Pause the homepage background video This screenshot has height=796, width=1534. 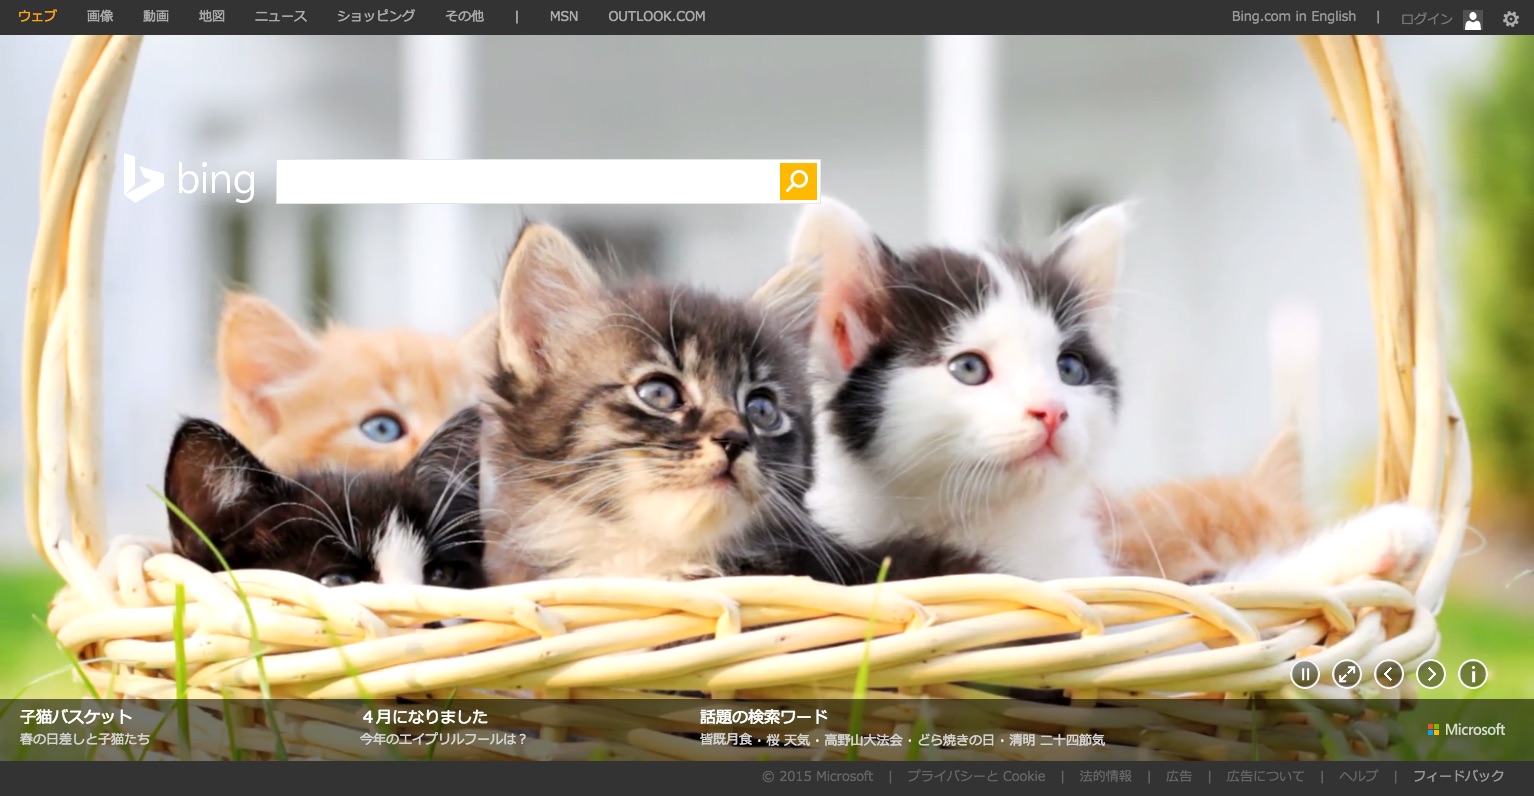(1305, 674)
